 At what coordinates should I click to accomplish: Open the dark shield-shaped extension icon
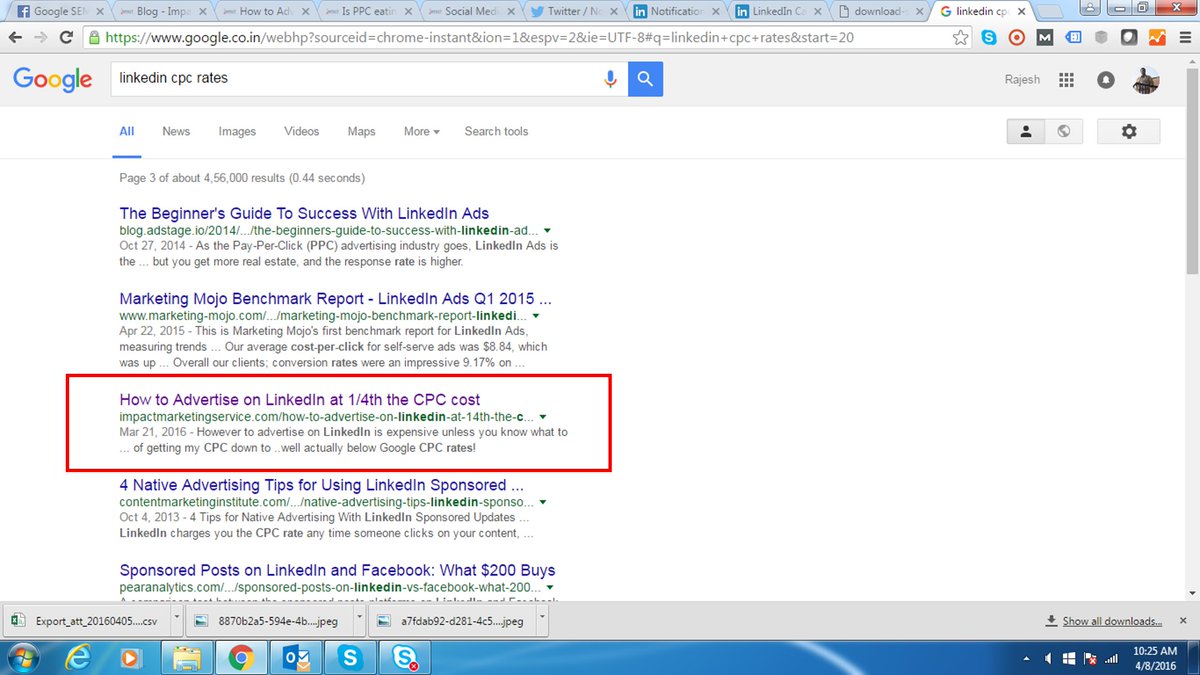(x=1128, y=37)
